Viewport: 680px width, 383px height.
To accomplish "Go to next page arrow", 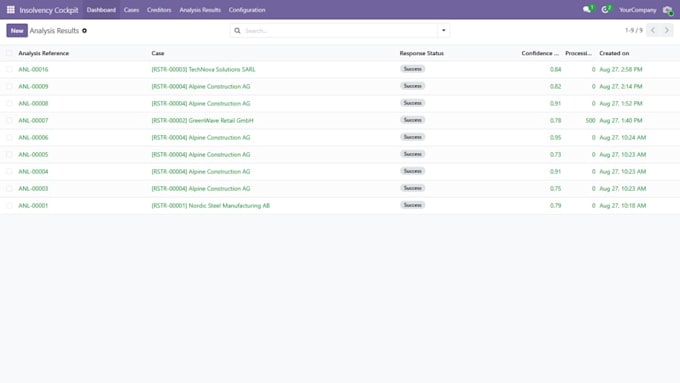I will (x=667, y=30).
